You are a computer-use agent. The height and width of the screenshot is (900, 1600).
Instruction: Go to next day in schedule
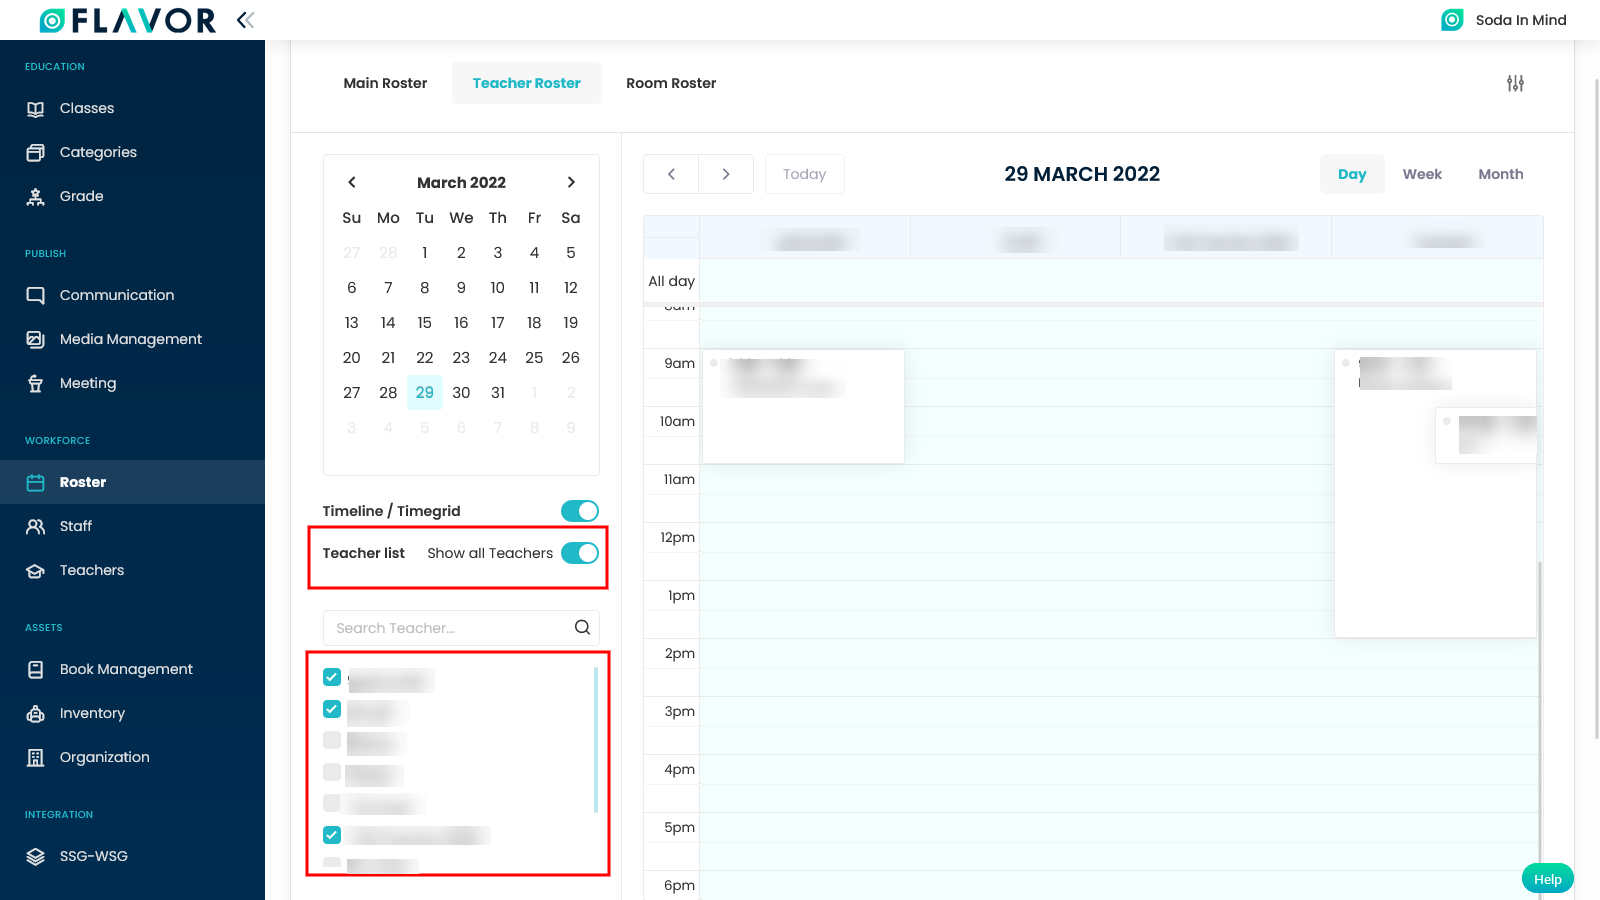pos(726,174)
